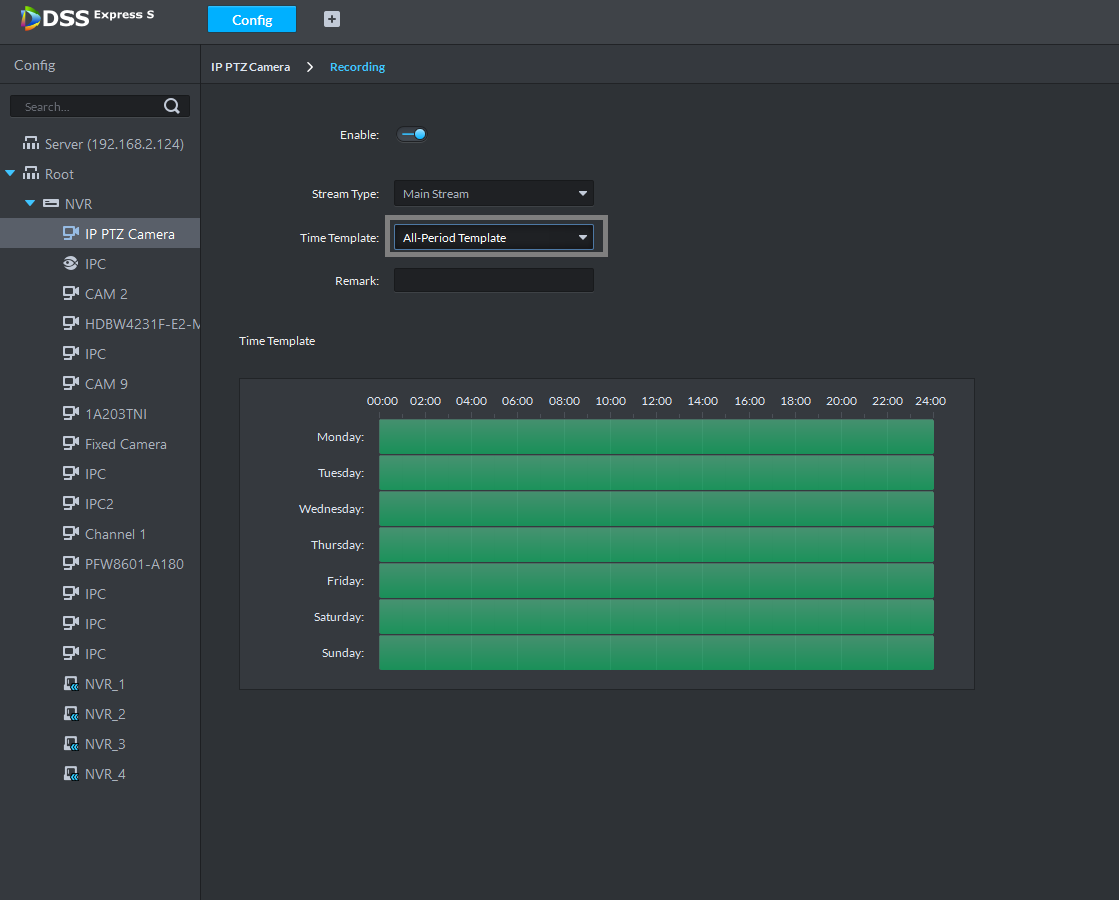Select PFW8601-A180 in the device tree
The image size is (1119, 900).
point(133,564)
